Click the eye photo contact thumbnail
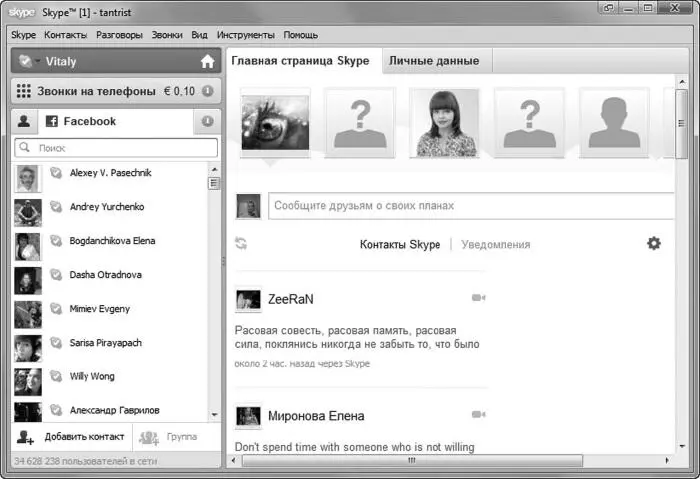700x479 pixels. (275, 123)
